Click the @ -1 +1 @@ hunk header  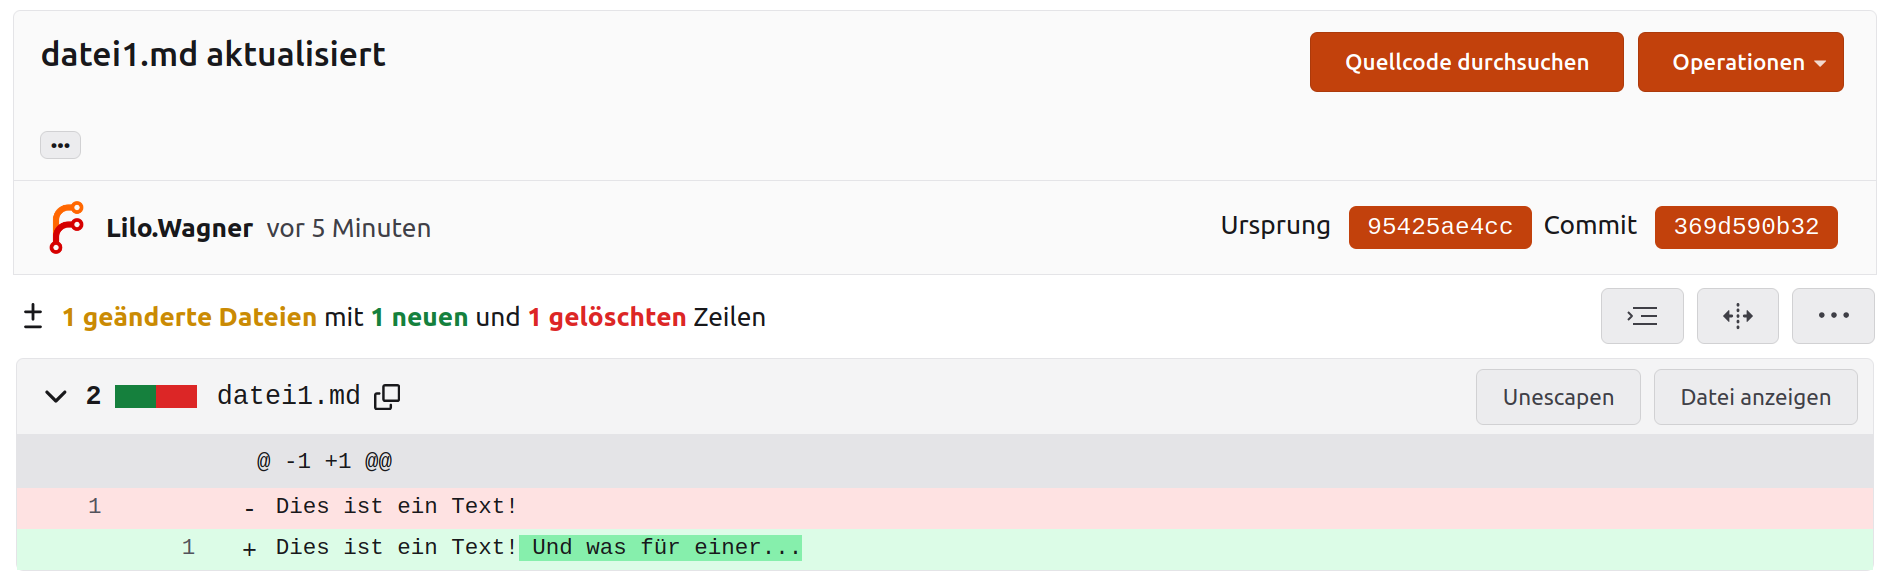(324, 462)
